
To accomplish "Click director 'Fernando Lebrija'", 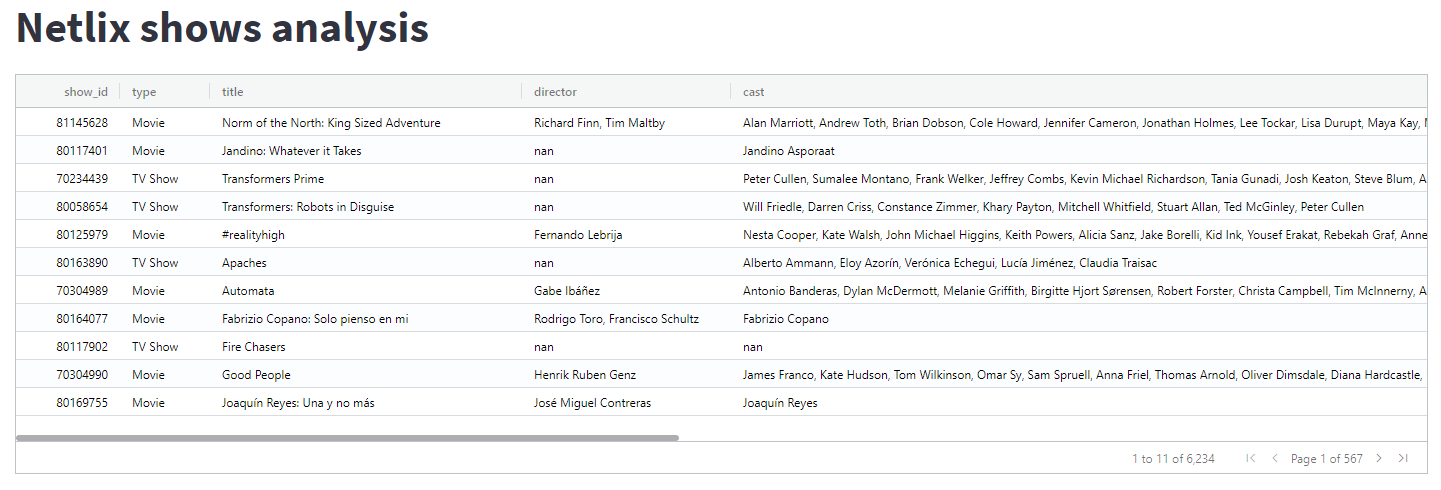I will pos(578,235).
